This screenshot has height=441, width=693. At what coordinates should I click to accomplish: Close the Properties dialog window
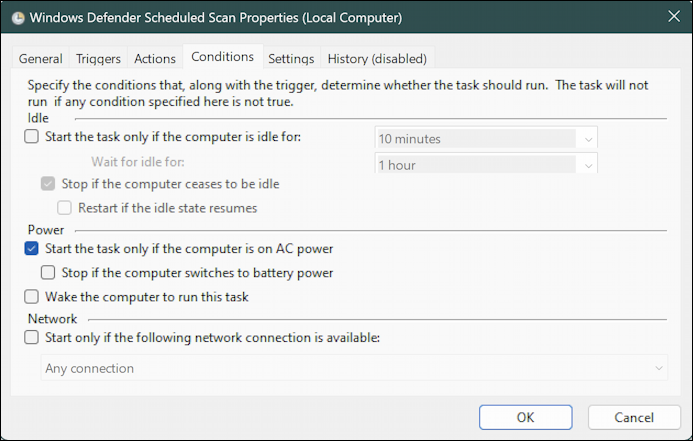[x=674, y=17]
